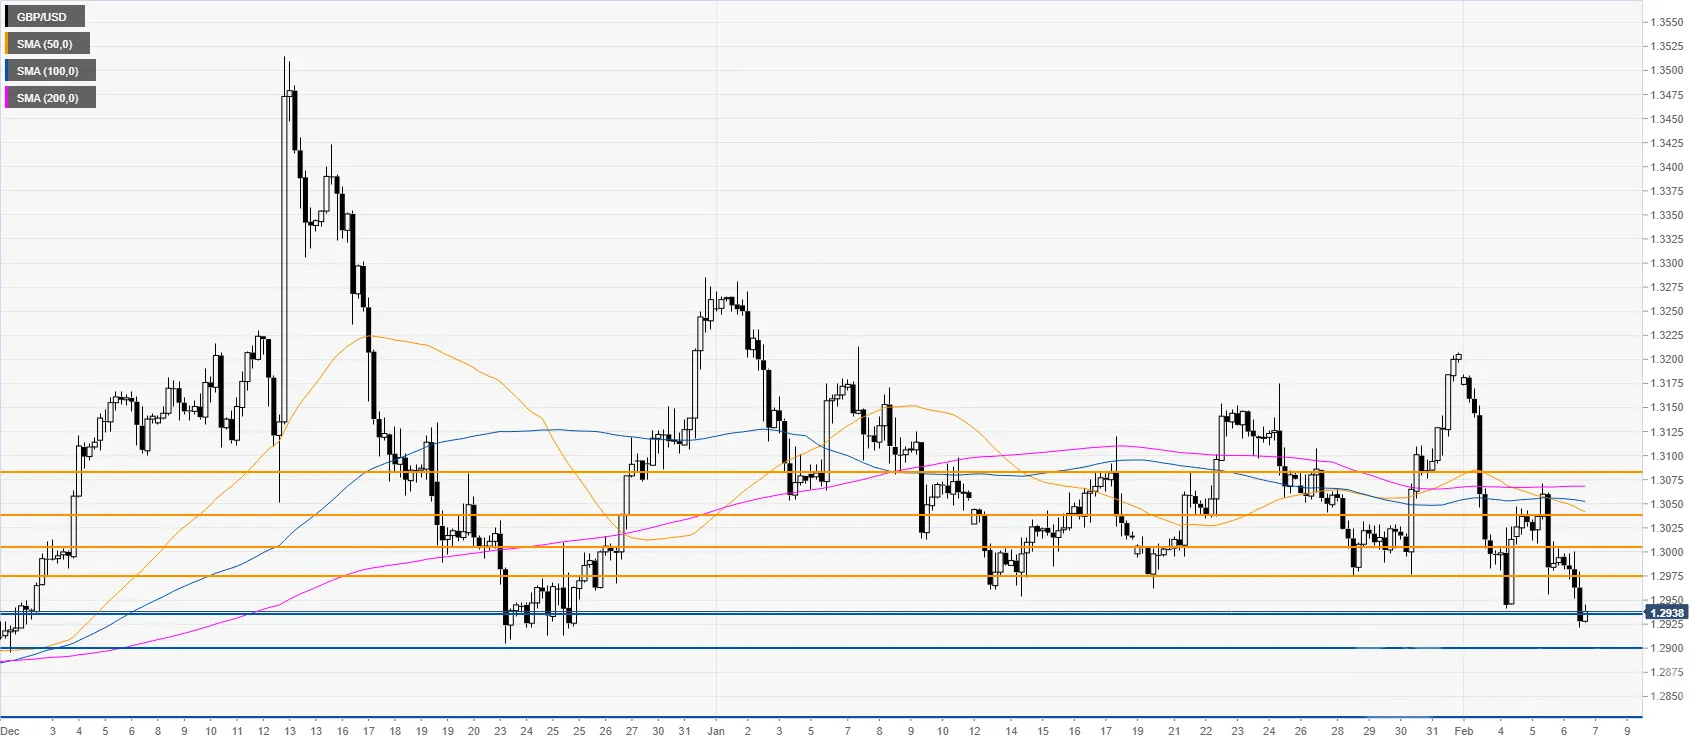Click the Jan label on time axis
This screenshot has height=744, width=1707.
coord(716,731)
